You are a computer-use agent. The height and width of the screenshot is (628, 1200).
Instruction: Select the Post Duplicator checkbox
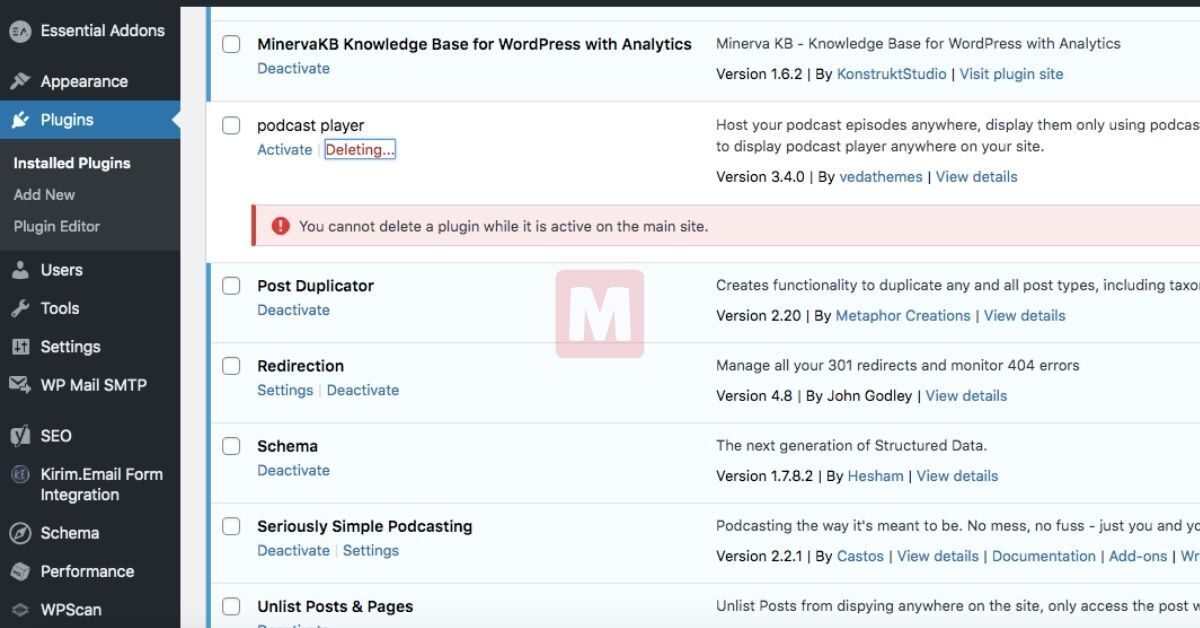click(231, 286)
